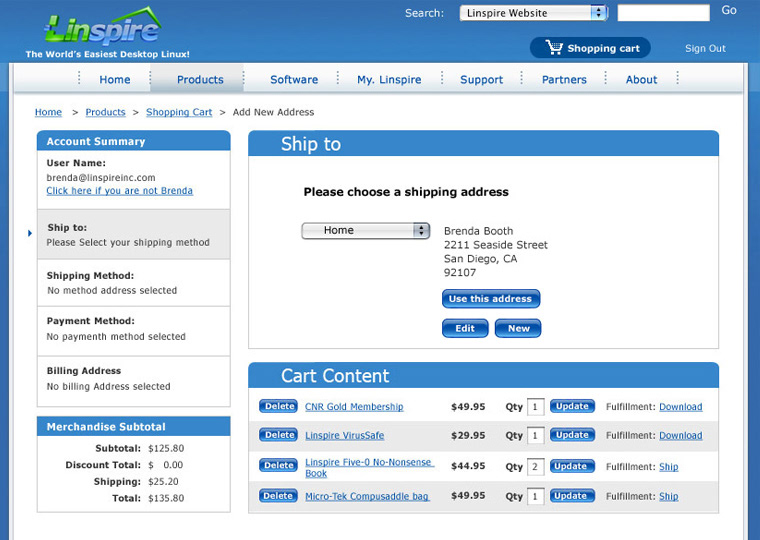Open the Partners navigation tab
Image resolution: width=760 pixels, height=540 pixels.
tap(564, 79)
